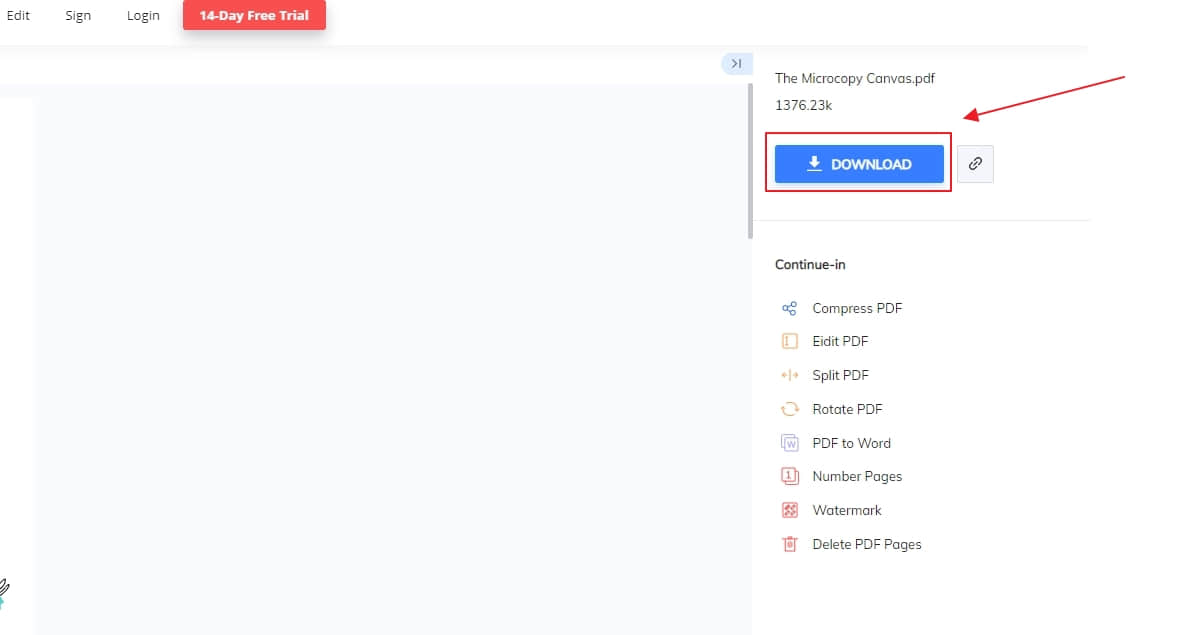Viewport: 1200px width, 635px height.
Task: Open the Edit menu
Action: tap(18, 15)
